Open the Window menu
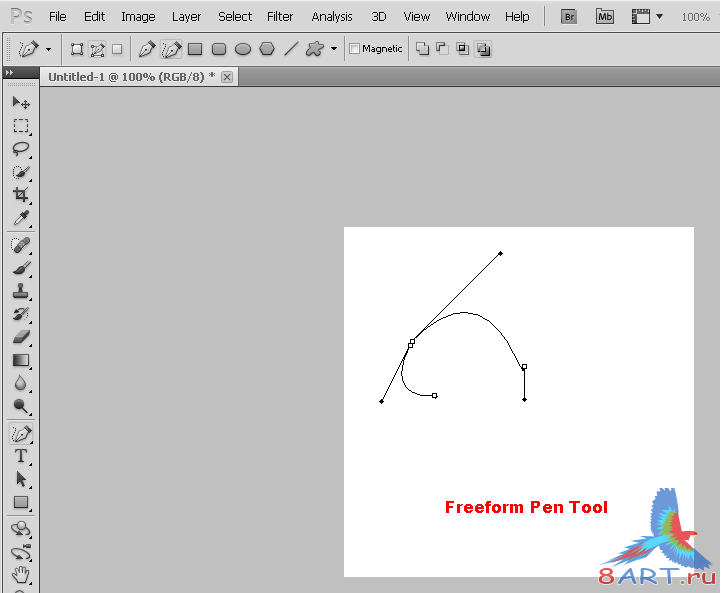This screenshot has height=593, width=723. coord(468,17)
